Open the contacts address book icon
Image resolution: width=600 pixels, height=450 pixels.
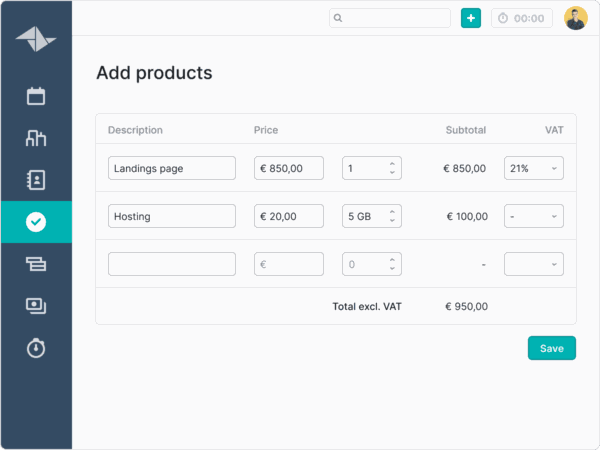36,180
